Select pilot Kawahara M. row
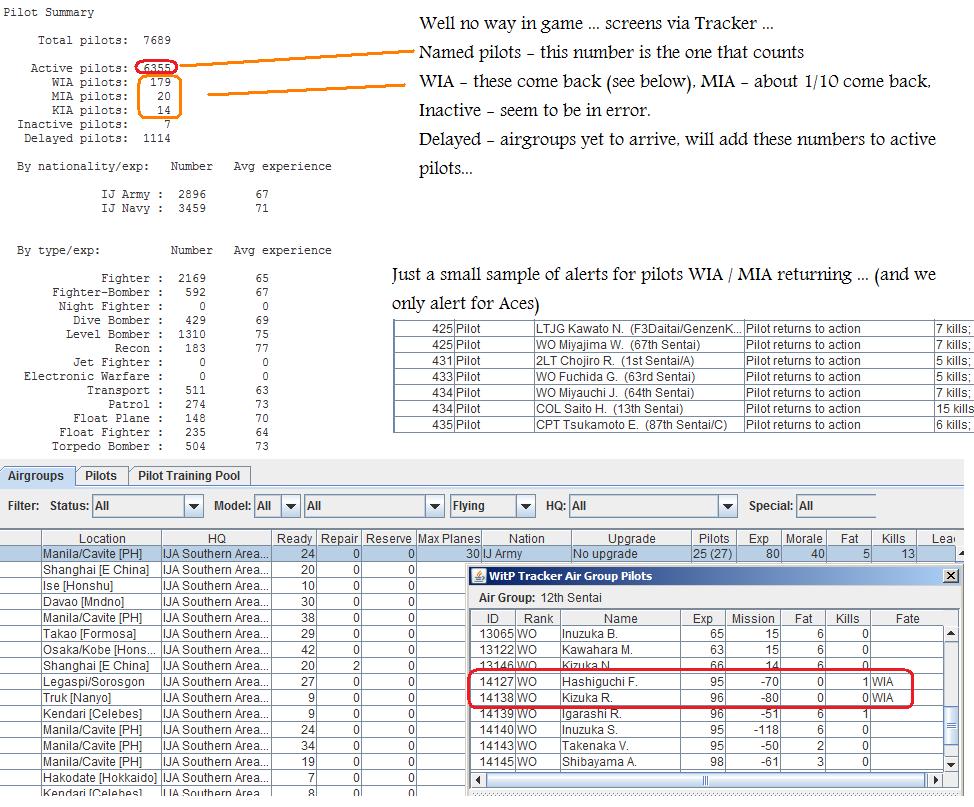The image size is (974, 807). pyautogui.click(x=707, y=650)
